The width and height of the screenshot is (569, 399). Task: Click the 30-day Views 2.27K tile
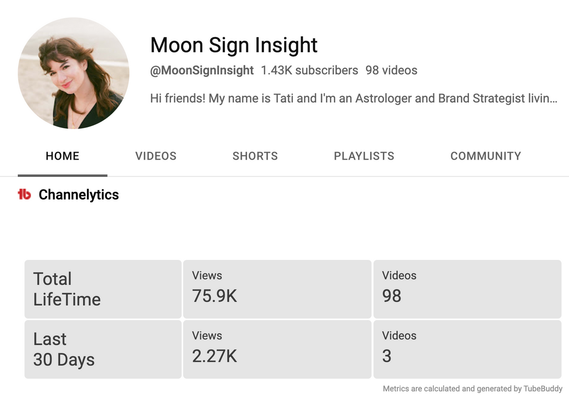[277, 349]
